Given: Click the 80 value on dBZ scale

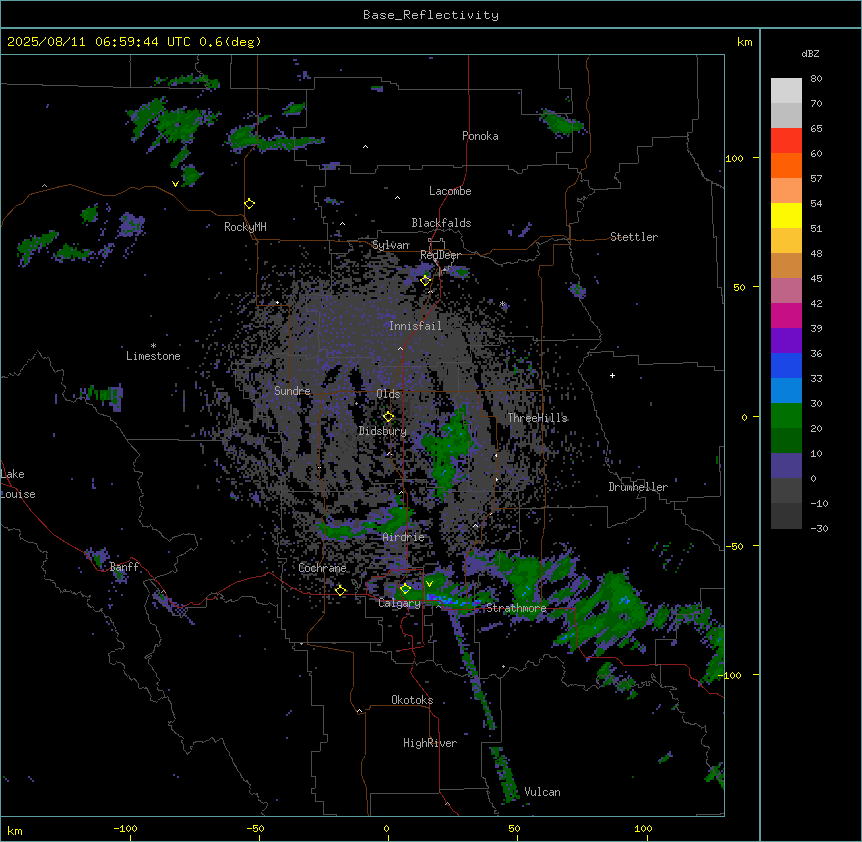Looking at the screenshot, I should coord(816,79).
